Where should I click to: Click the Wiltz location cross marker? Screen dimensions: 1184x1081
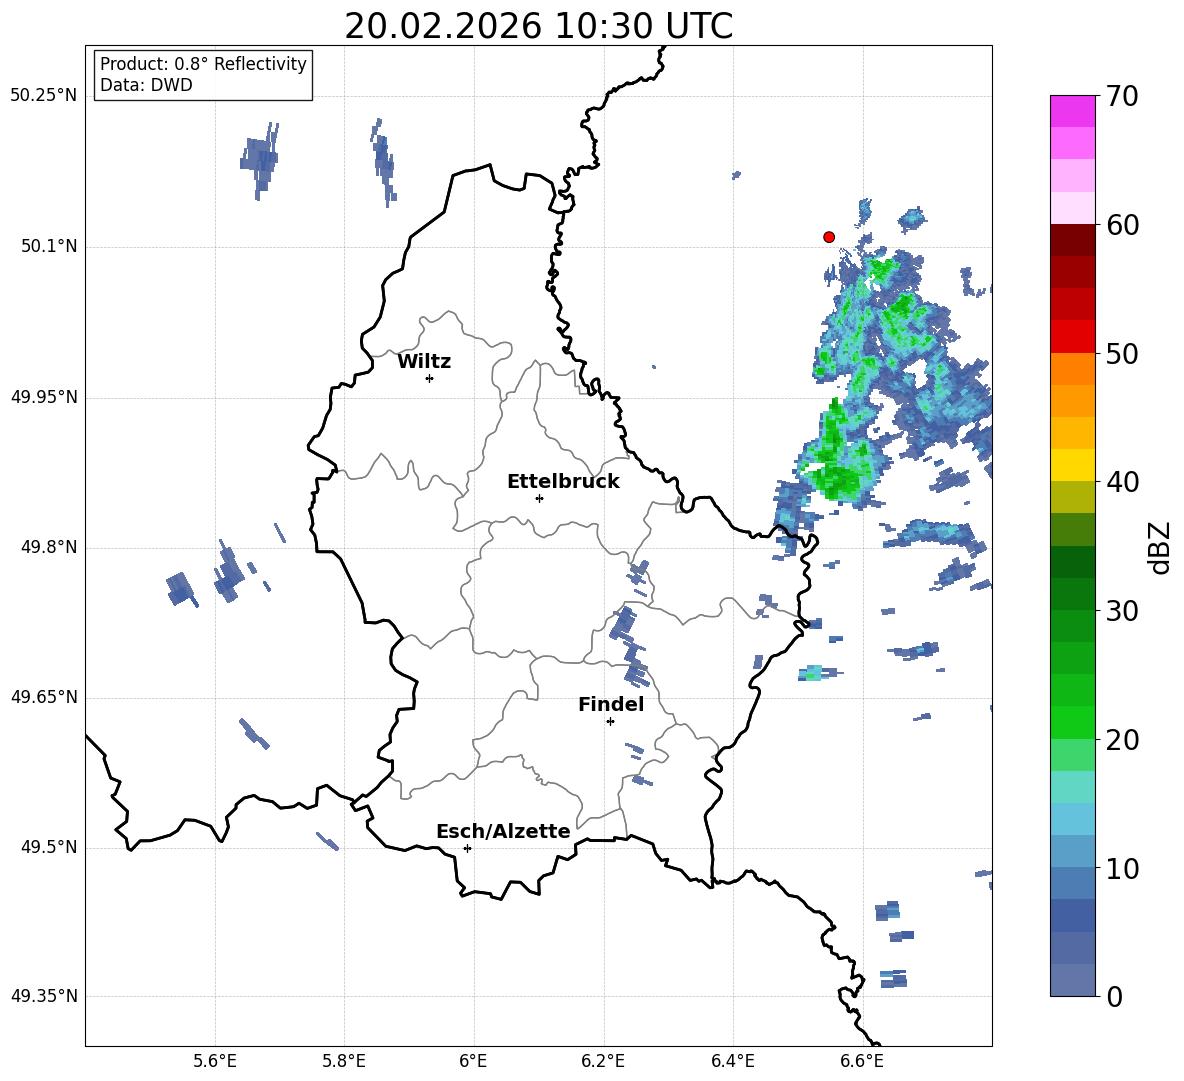[430, 378]
